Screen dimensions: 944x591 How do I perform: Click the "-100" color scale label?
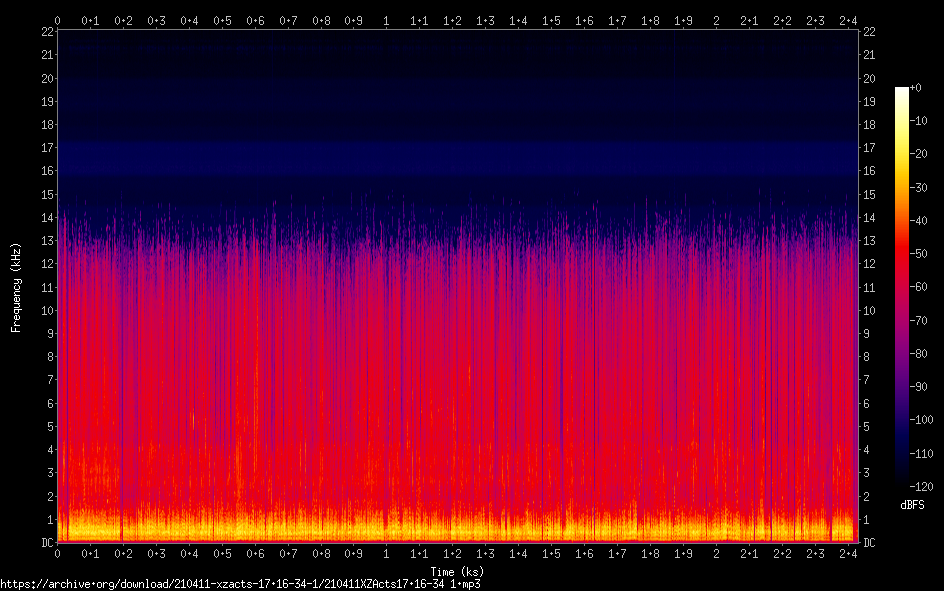(921, 420)
